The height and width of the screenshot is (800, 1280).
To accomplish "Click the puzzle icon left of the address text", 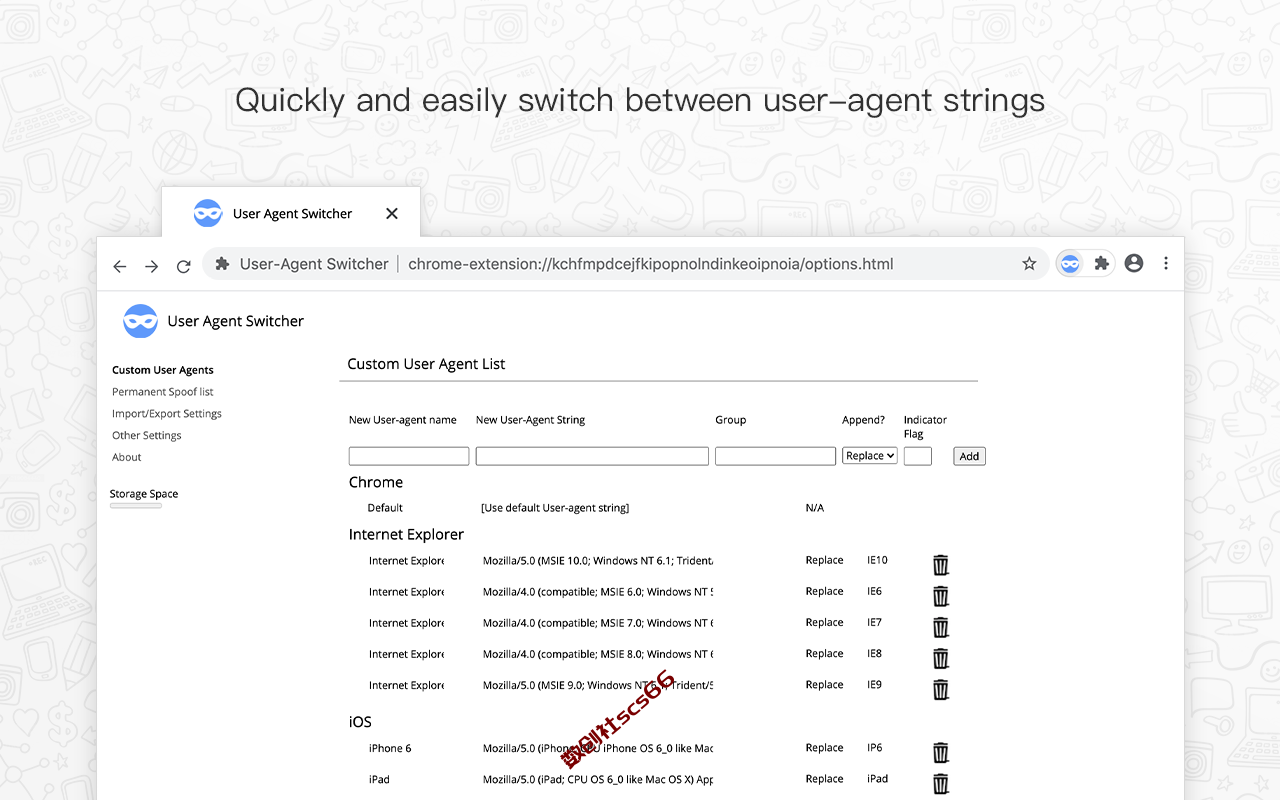I will 222,264.
